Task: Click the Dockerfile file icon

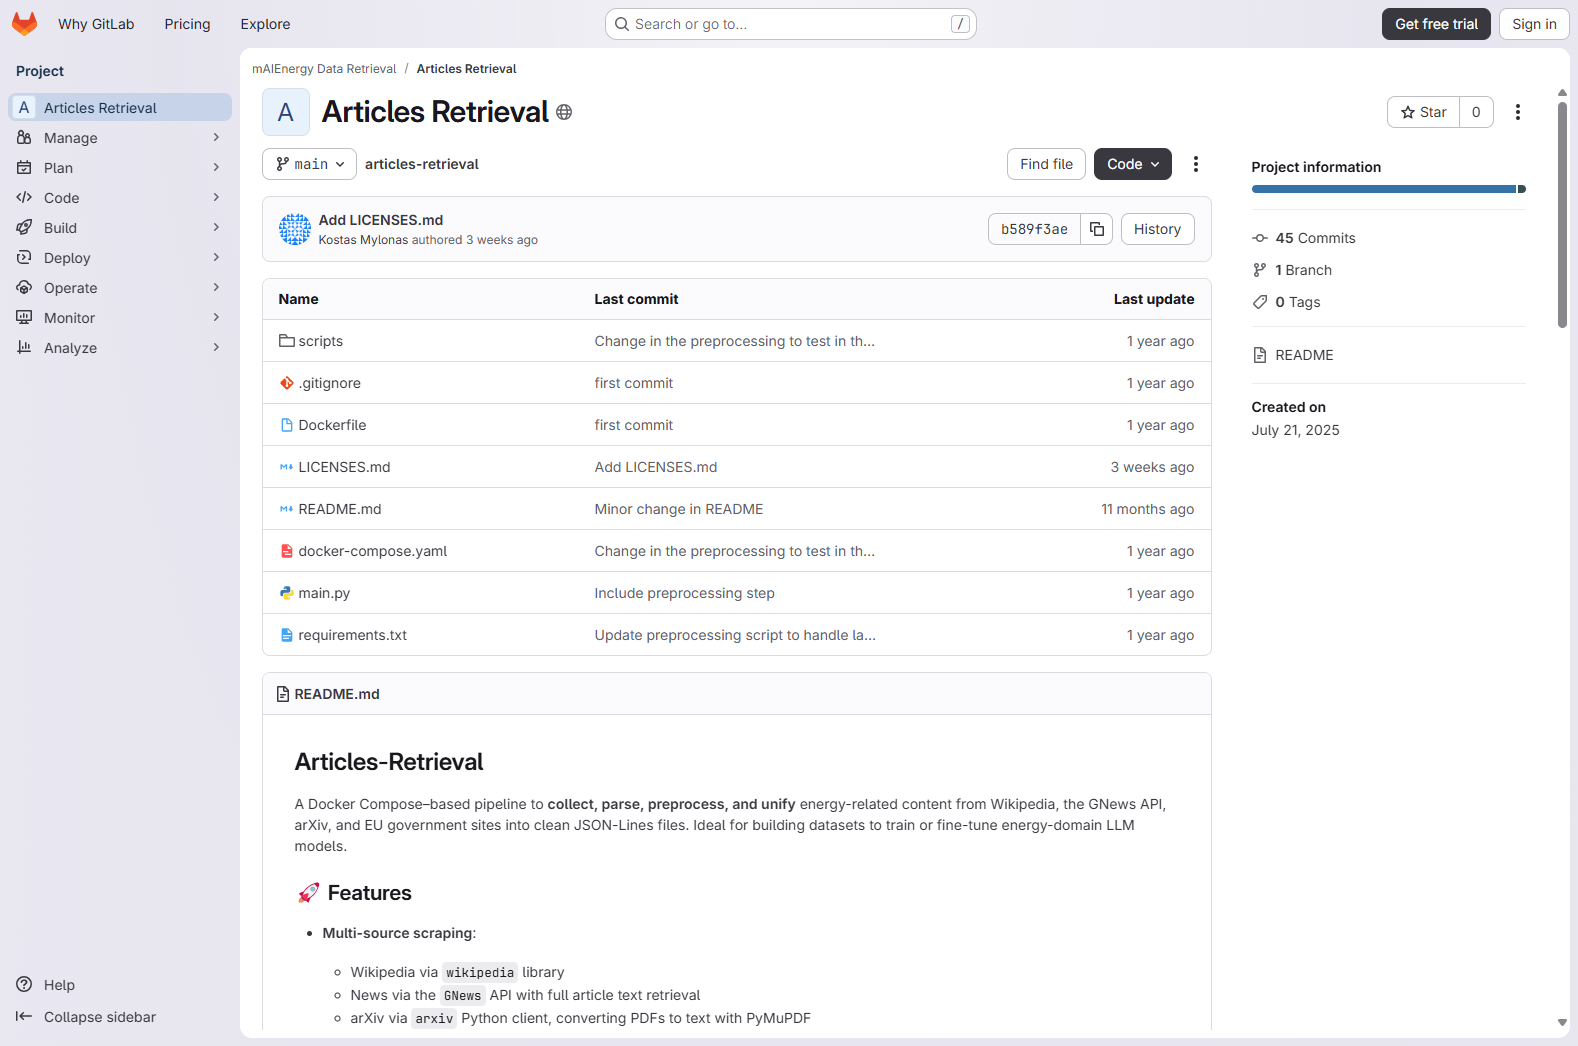Action: tap(287, 425)
